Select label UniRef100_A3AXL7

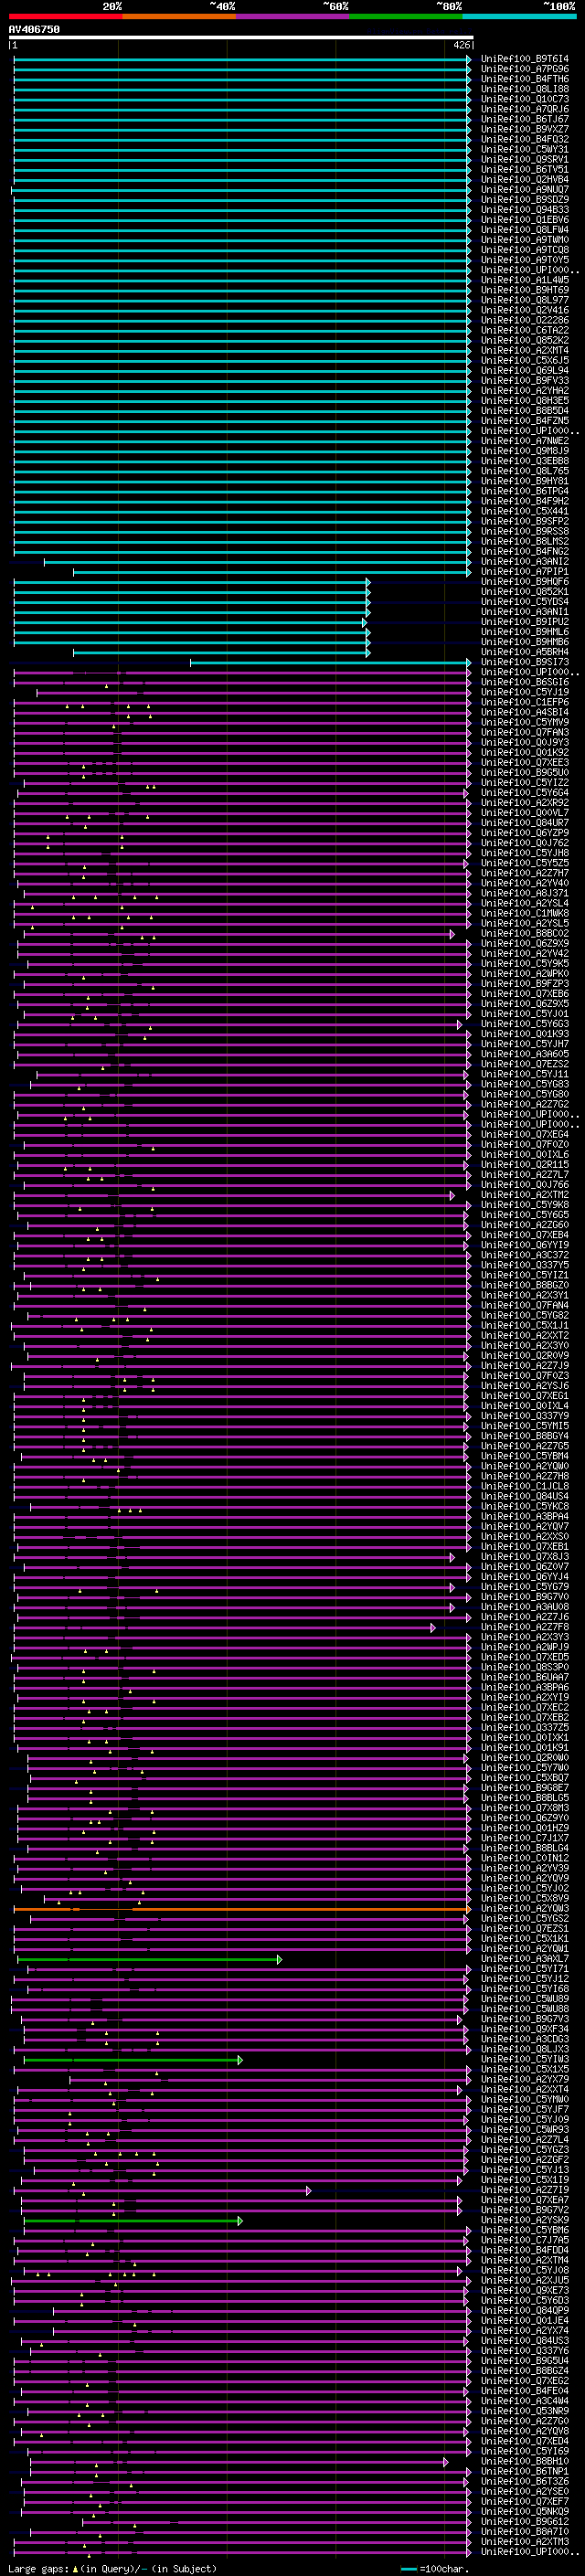click(x=525, y=1959)
